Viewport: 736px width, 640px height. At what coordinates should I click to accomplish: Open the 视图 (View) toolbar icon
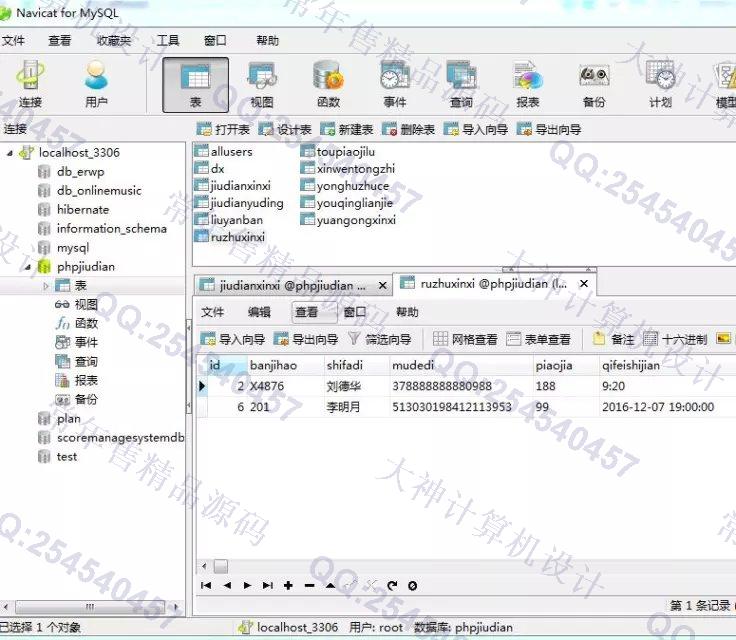[x=262, y=85]
